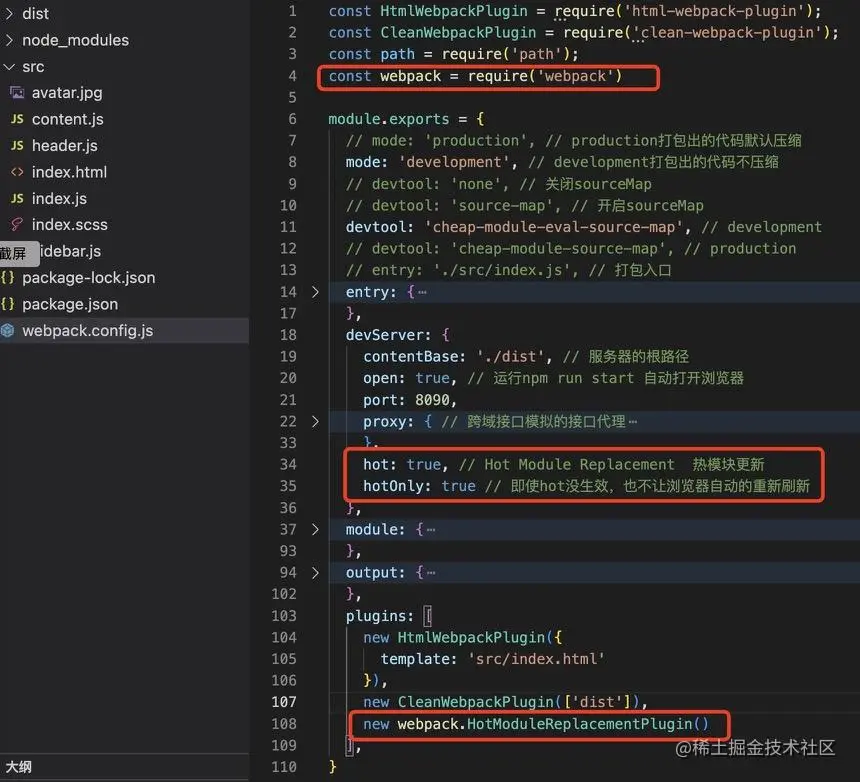The width and height of the screenshot is (860, 782).
Task: Click the path variable on line 3
Action: pos(398,54)
